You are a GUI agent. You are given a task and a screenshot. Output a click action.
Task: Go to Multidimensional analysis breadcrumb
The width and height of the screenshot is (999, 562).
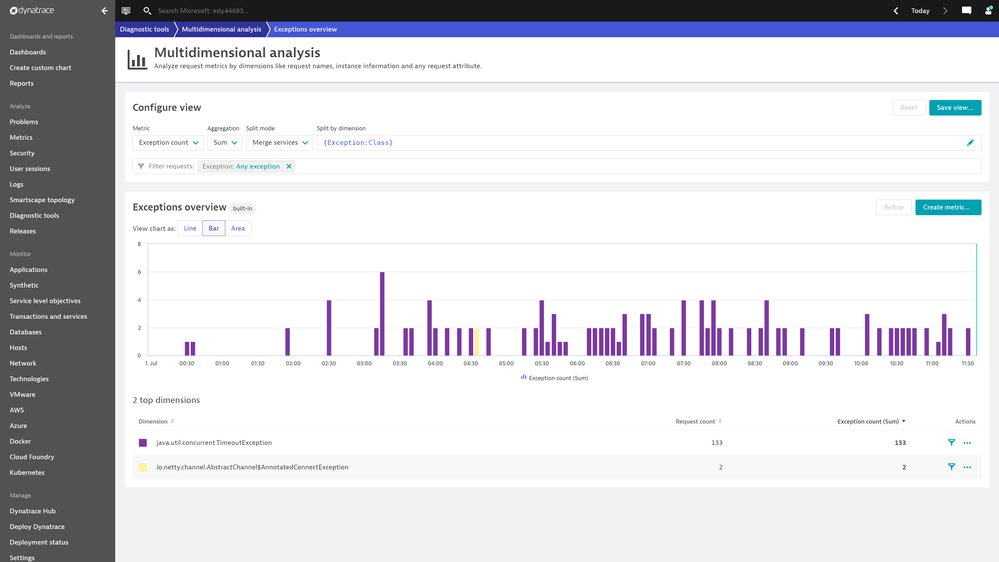(221, 29)
